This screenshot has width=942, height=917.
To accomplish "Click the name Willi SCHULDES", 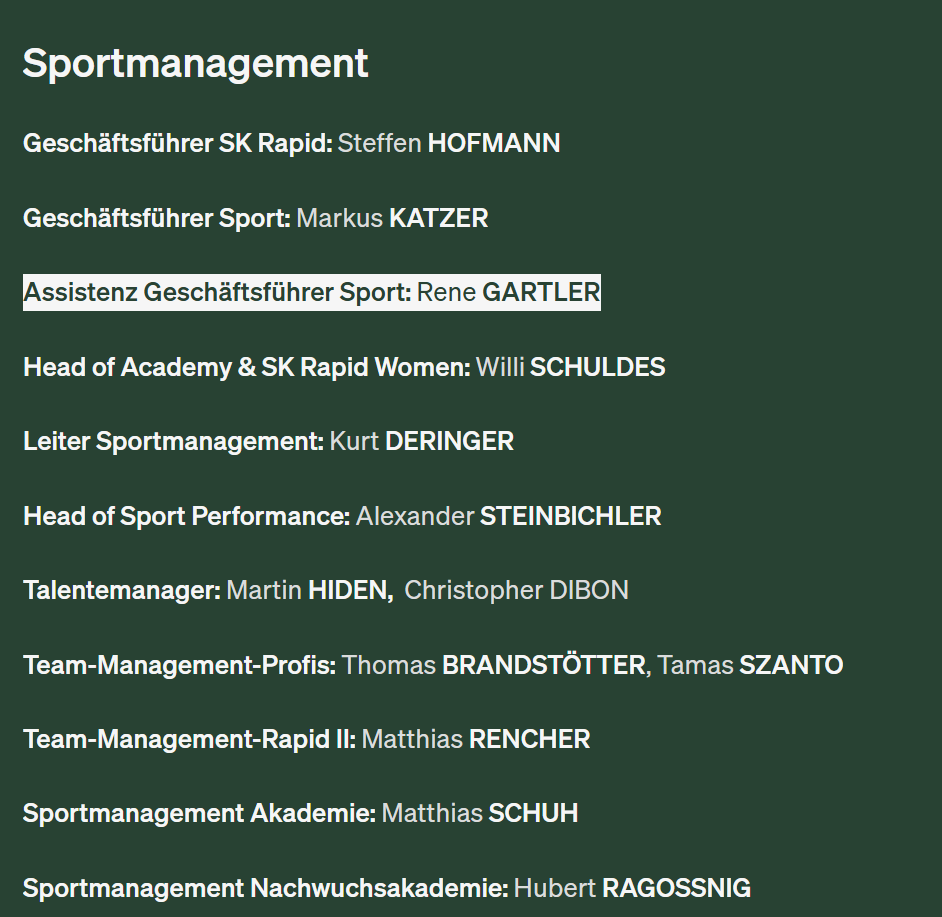I will click(570, 367).
